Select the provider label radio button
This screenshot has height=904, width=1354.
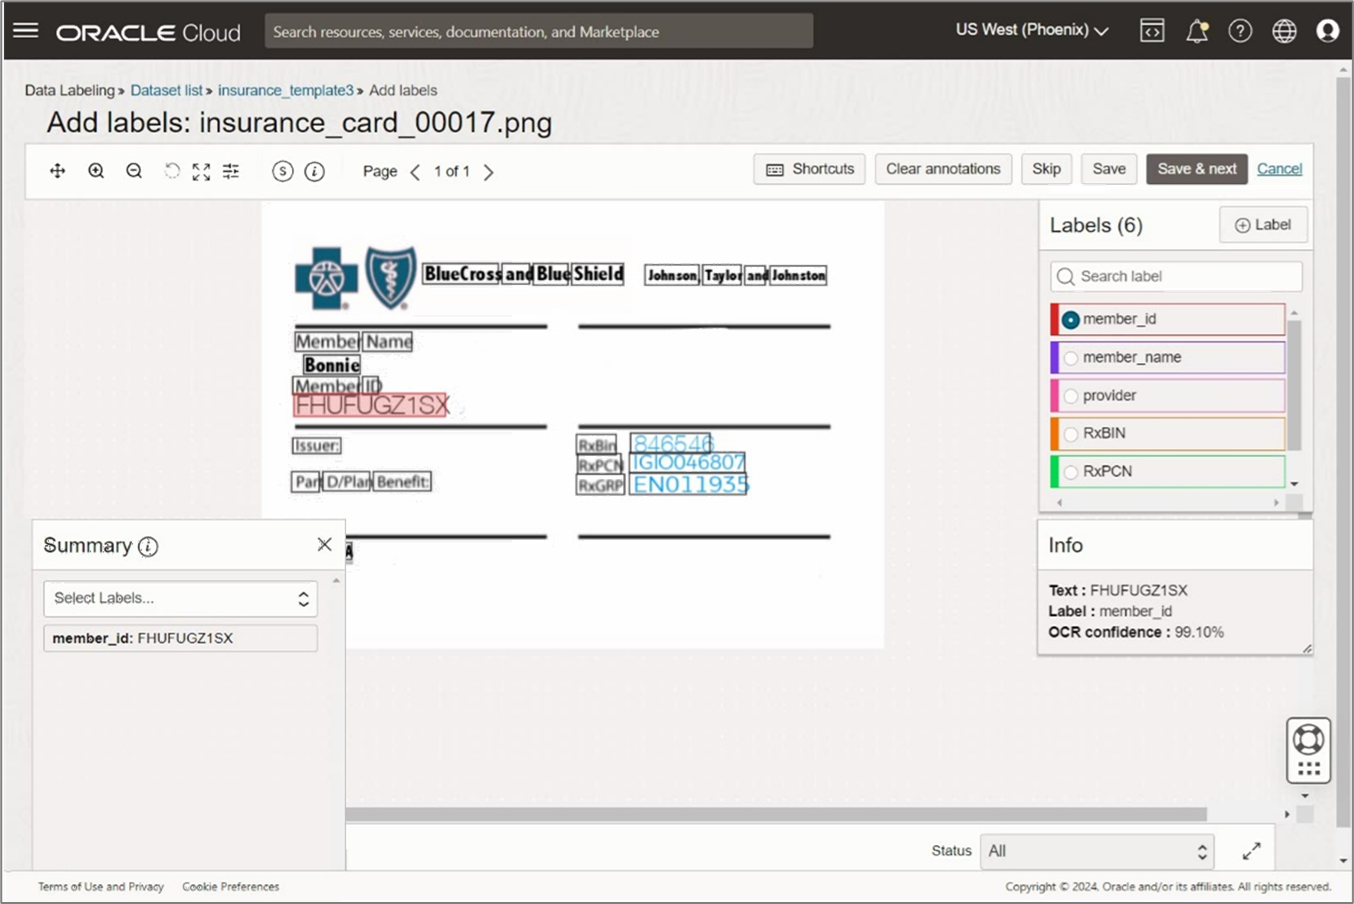click(1070, 395)
